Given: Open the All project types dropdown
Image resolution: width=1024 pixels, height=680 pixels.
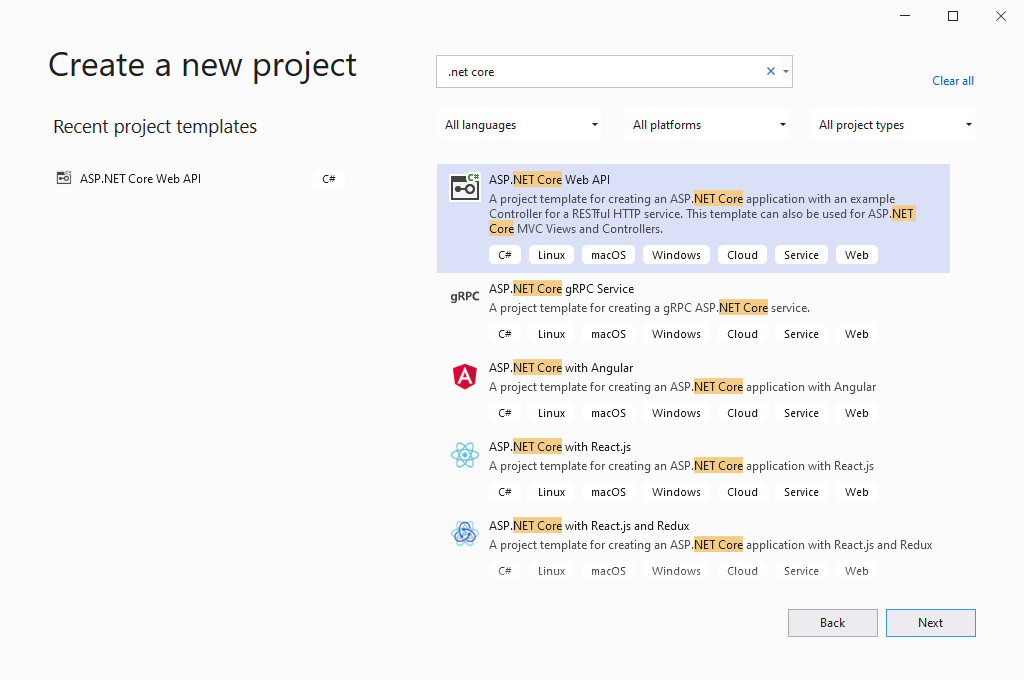Looking at the screenshot, I should (895, 125).
